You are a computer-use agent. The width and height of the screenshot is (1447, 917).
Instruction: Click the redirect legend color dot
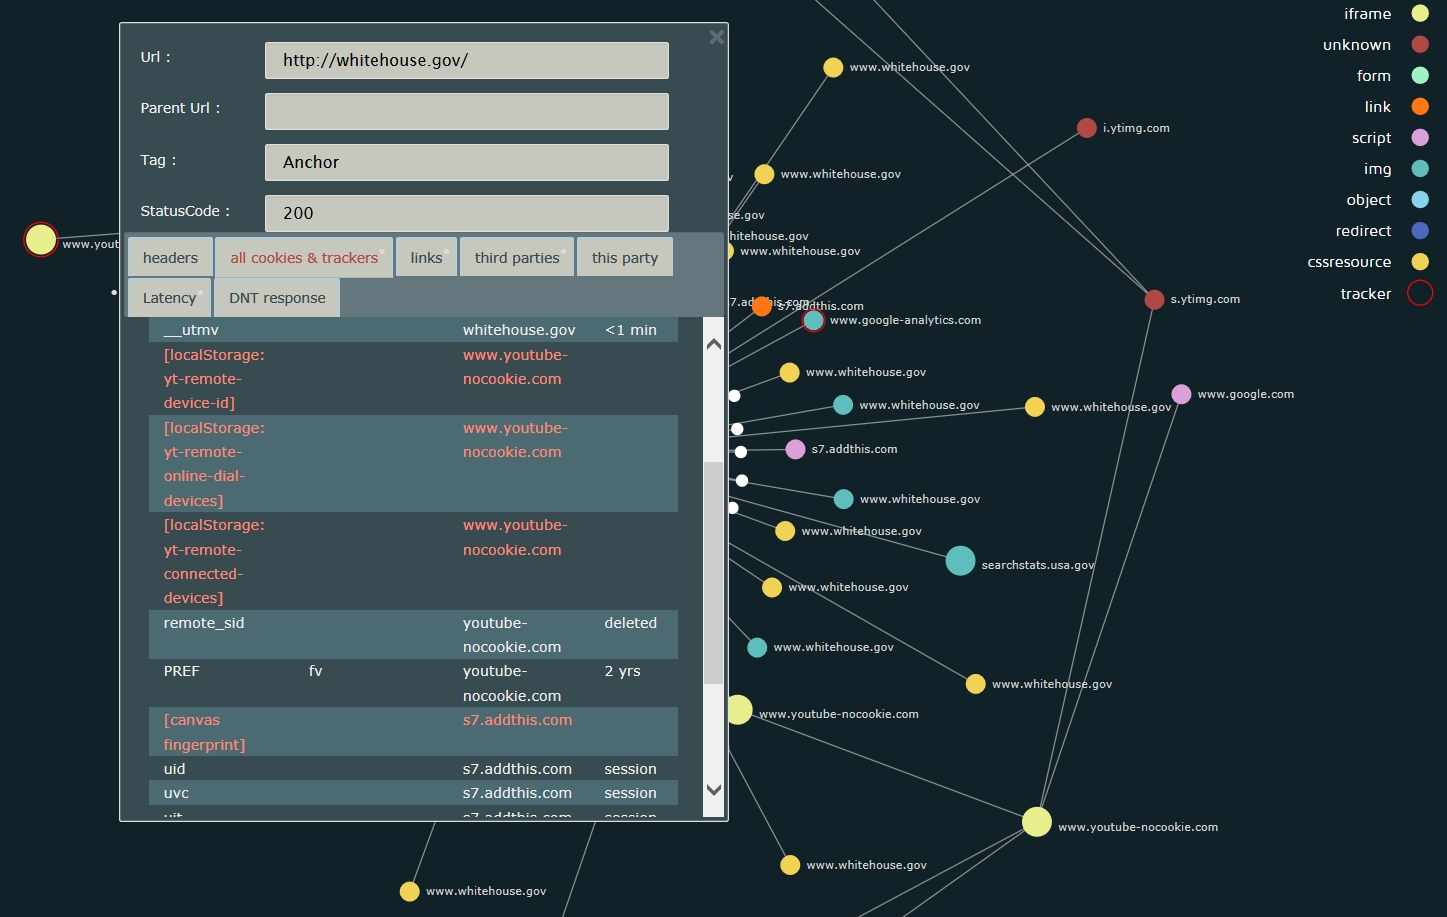click(1419, 231)
